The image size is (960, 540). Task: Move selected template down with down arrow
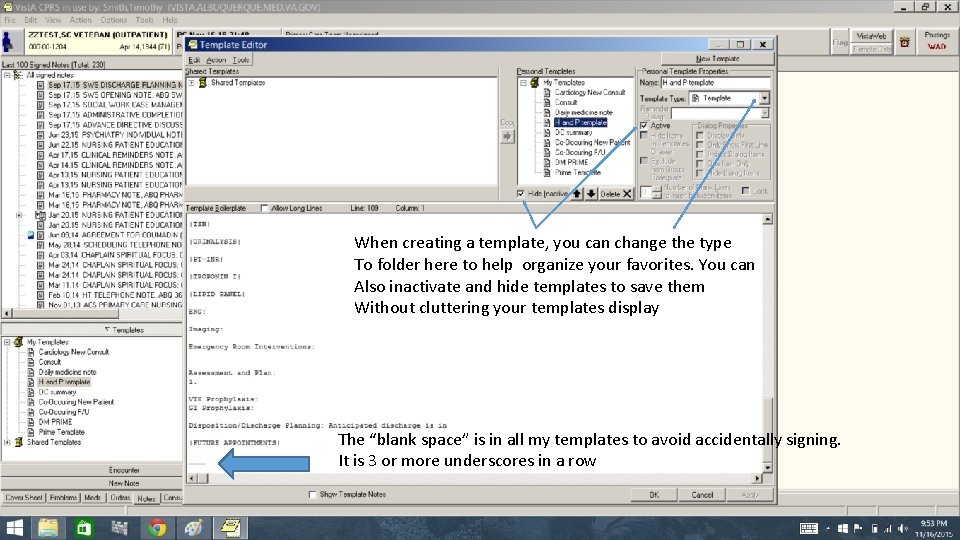coord(591,193)
